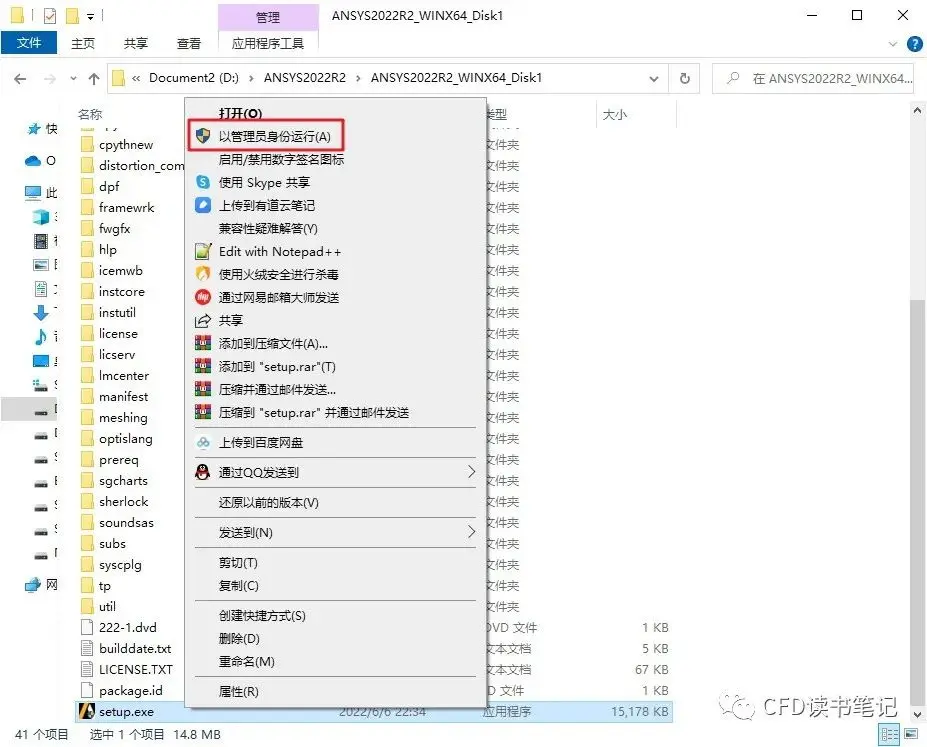
Task: Select the LICENSE.TXT file
Action: [x=135, y=670]
